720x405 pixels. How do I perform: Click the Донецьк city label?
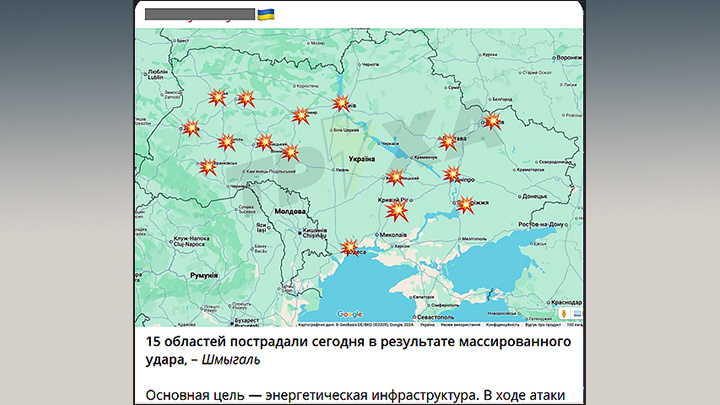pos(534,197)
